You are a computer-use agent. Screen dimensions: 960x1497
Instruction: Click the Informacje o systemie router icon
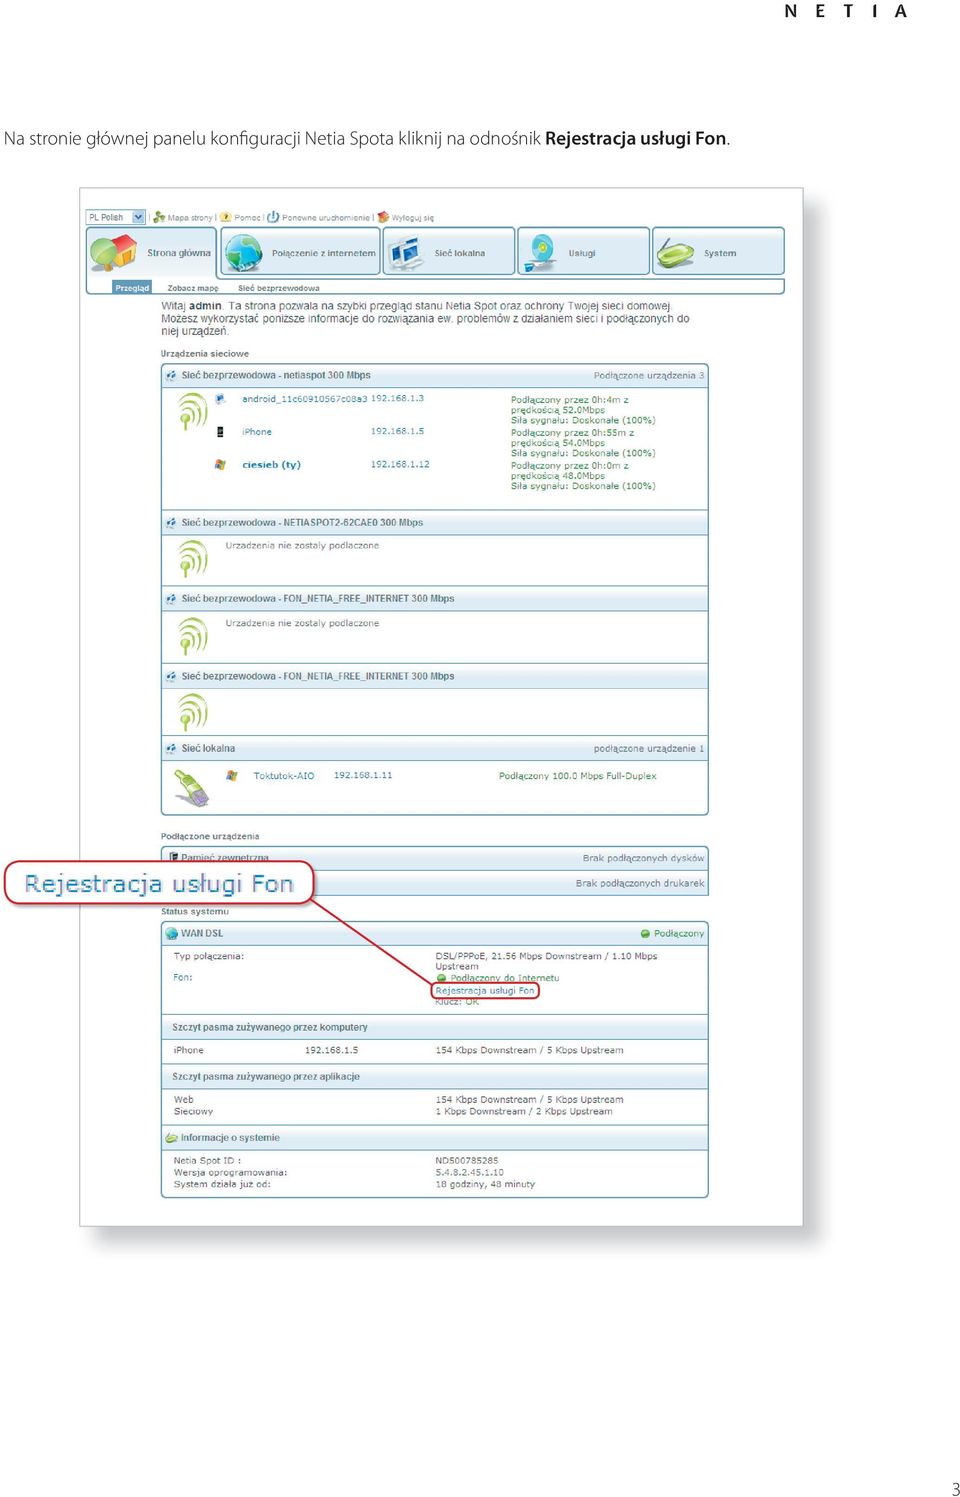[171, 1138]
